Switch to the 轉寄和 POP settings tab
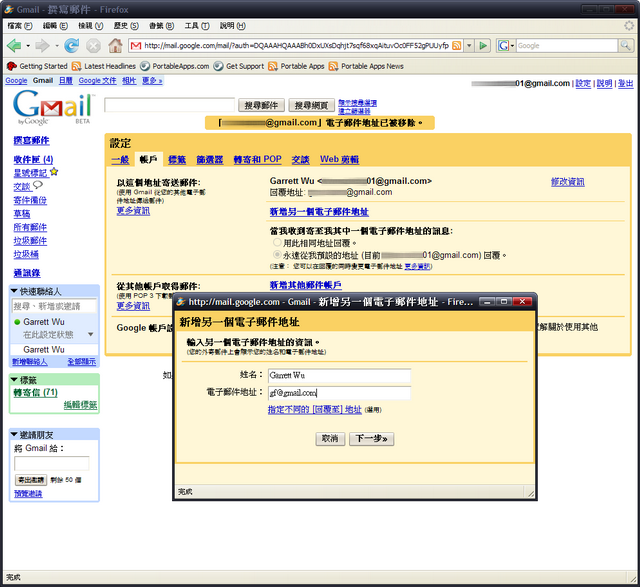 (x=258, y=159)
